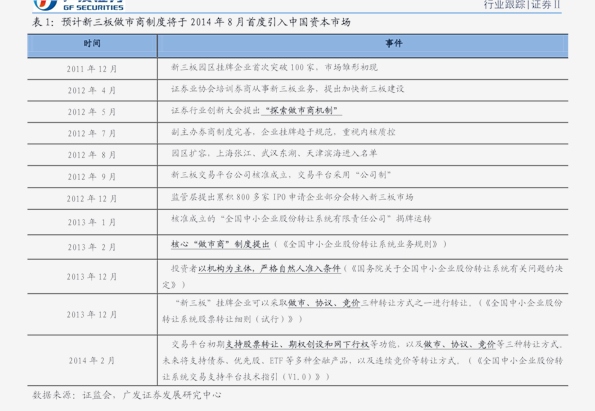
Task: Click the 园区扩容 event row text
Action: click(274, 153)
